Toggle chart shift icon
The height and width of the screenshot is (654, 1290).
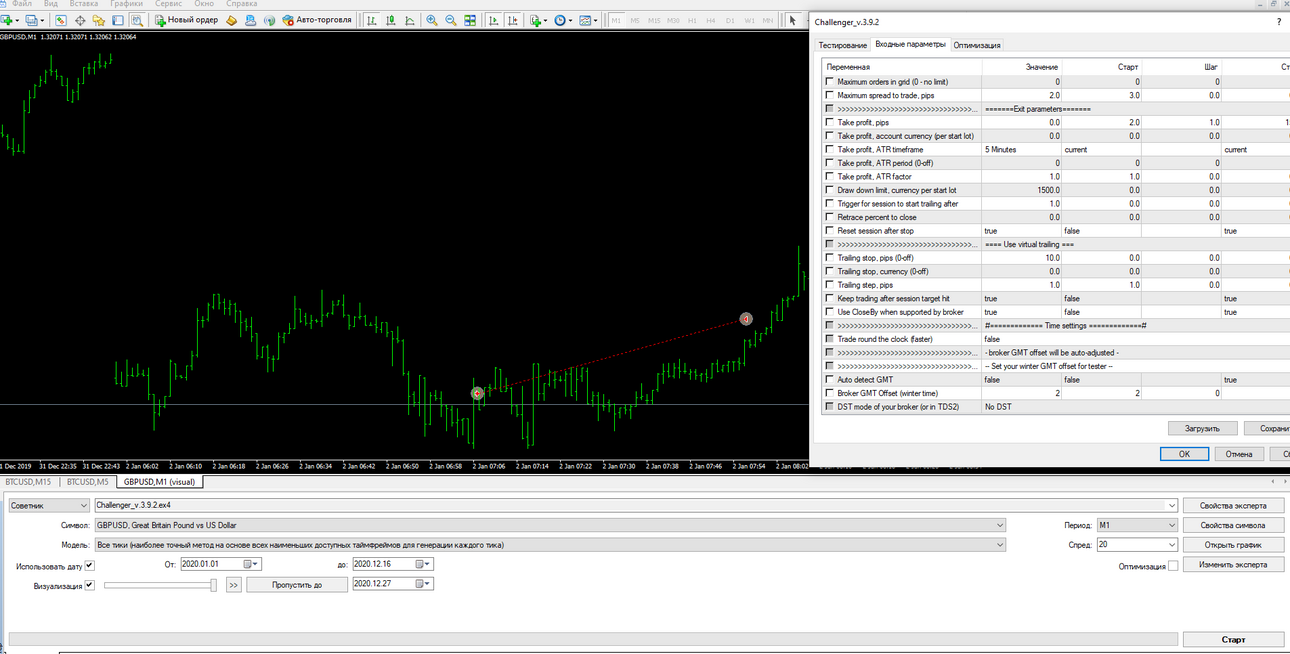click(513, 20)
